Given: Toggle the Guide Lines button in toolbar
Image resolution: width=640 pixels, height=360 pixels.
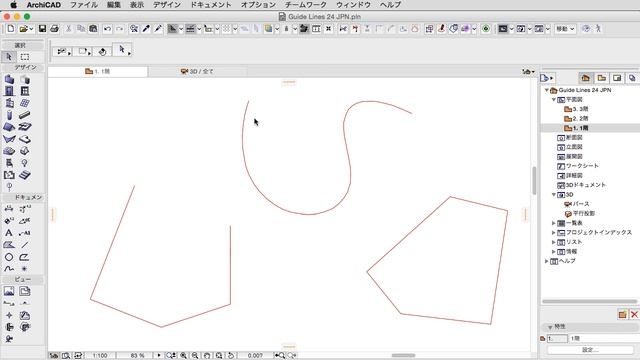Looking at the screenshot, I should [x=172, y=29].
